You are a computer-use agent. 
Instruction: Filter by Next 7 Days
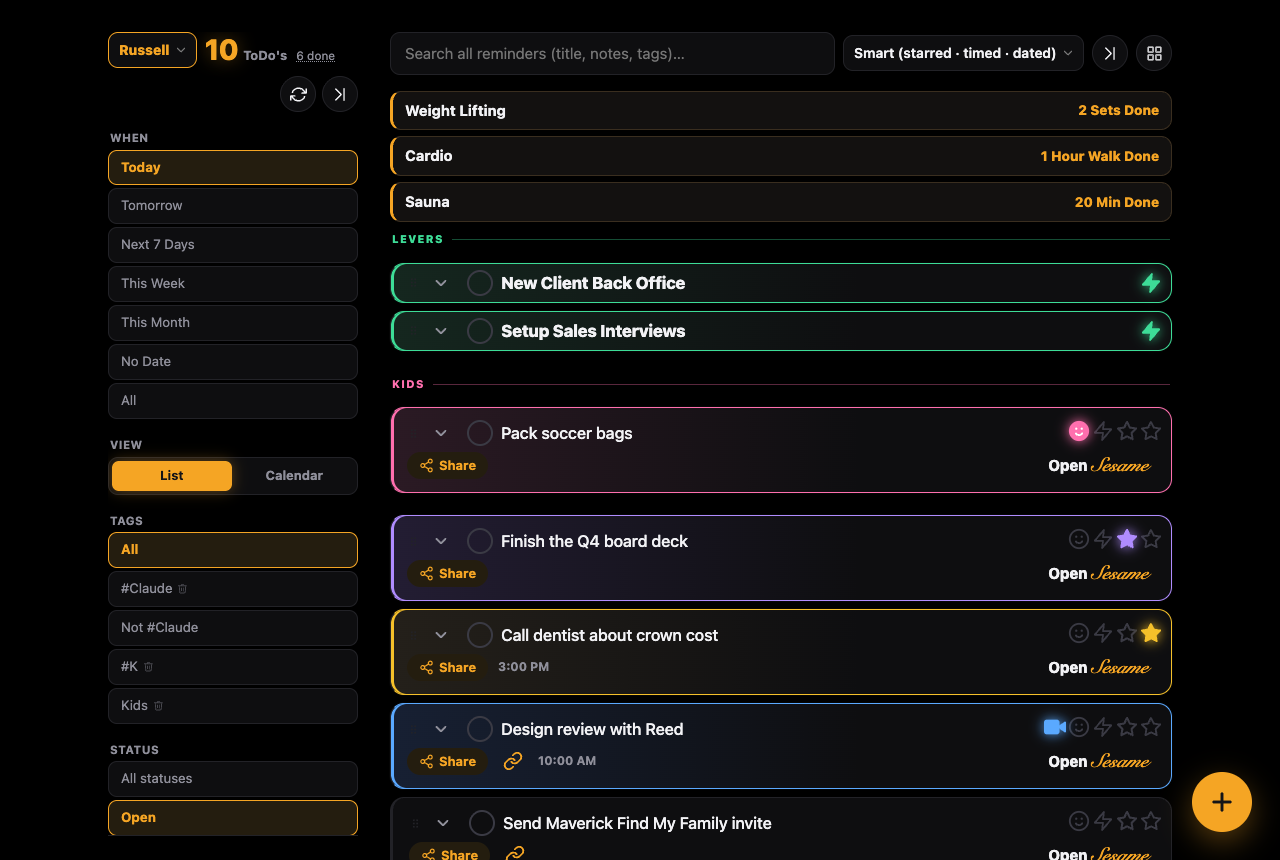coord(233,245)
